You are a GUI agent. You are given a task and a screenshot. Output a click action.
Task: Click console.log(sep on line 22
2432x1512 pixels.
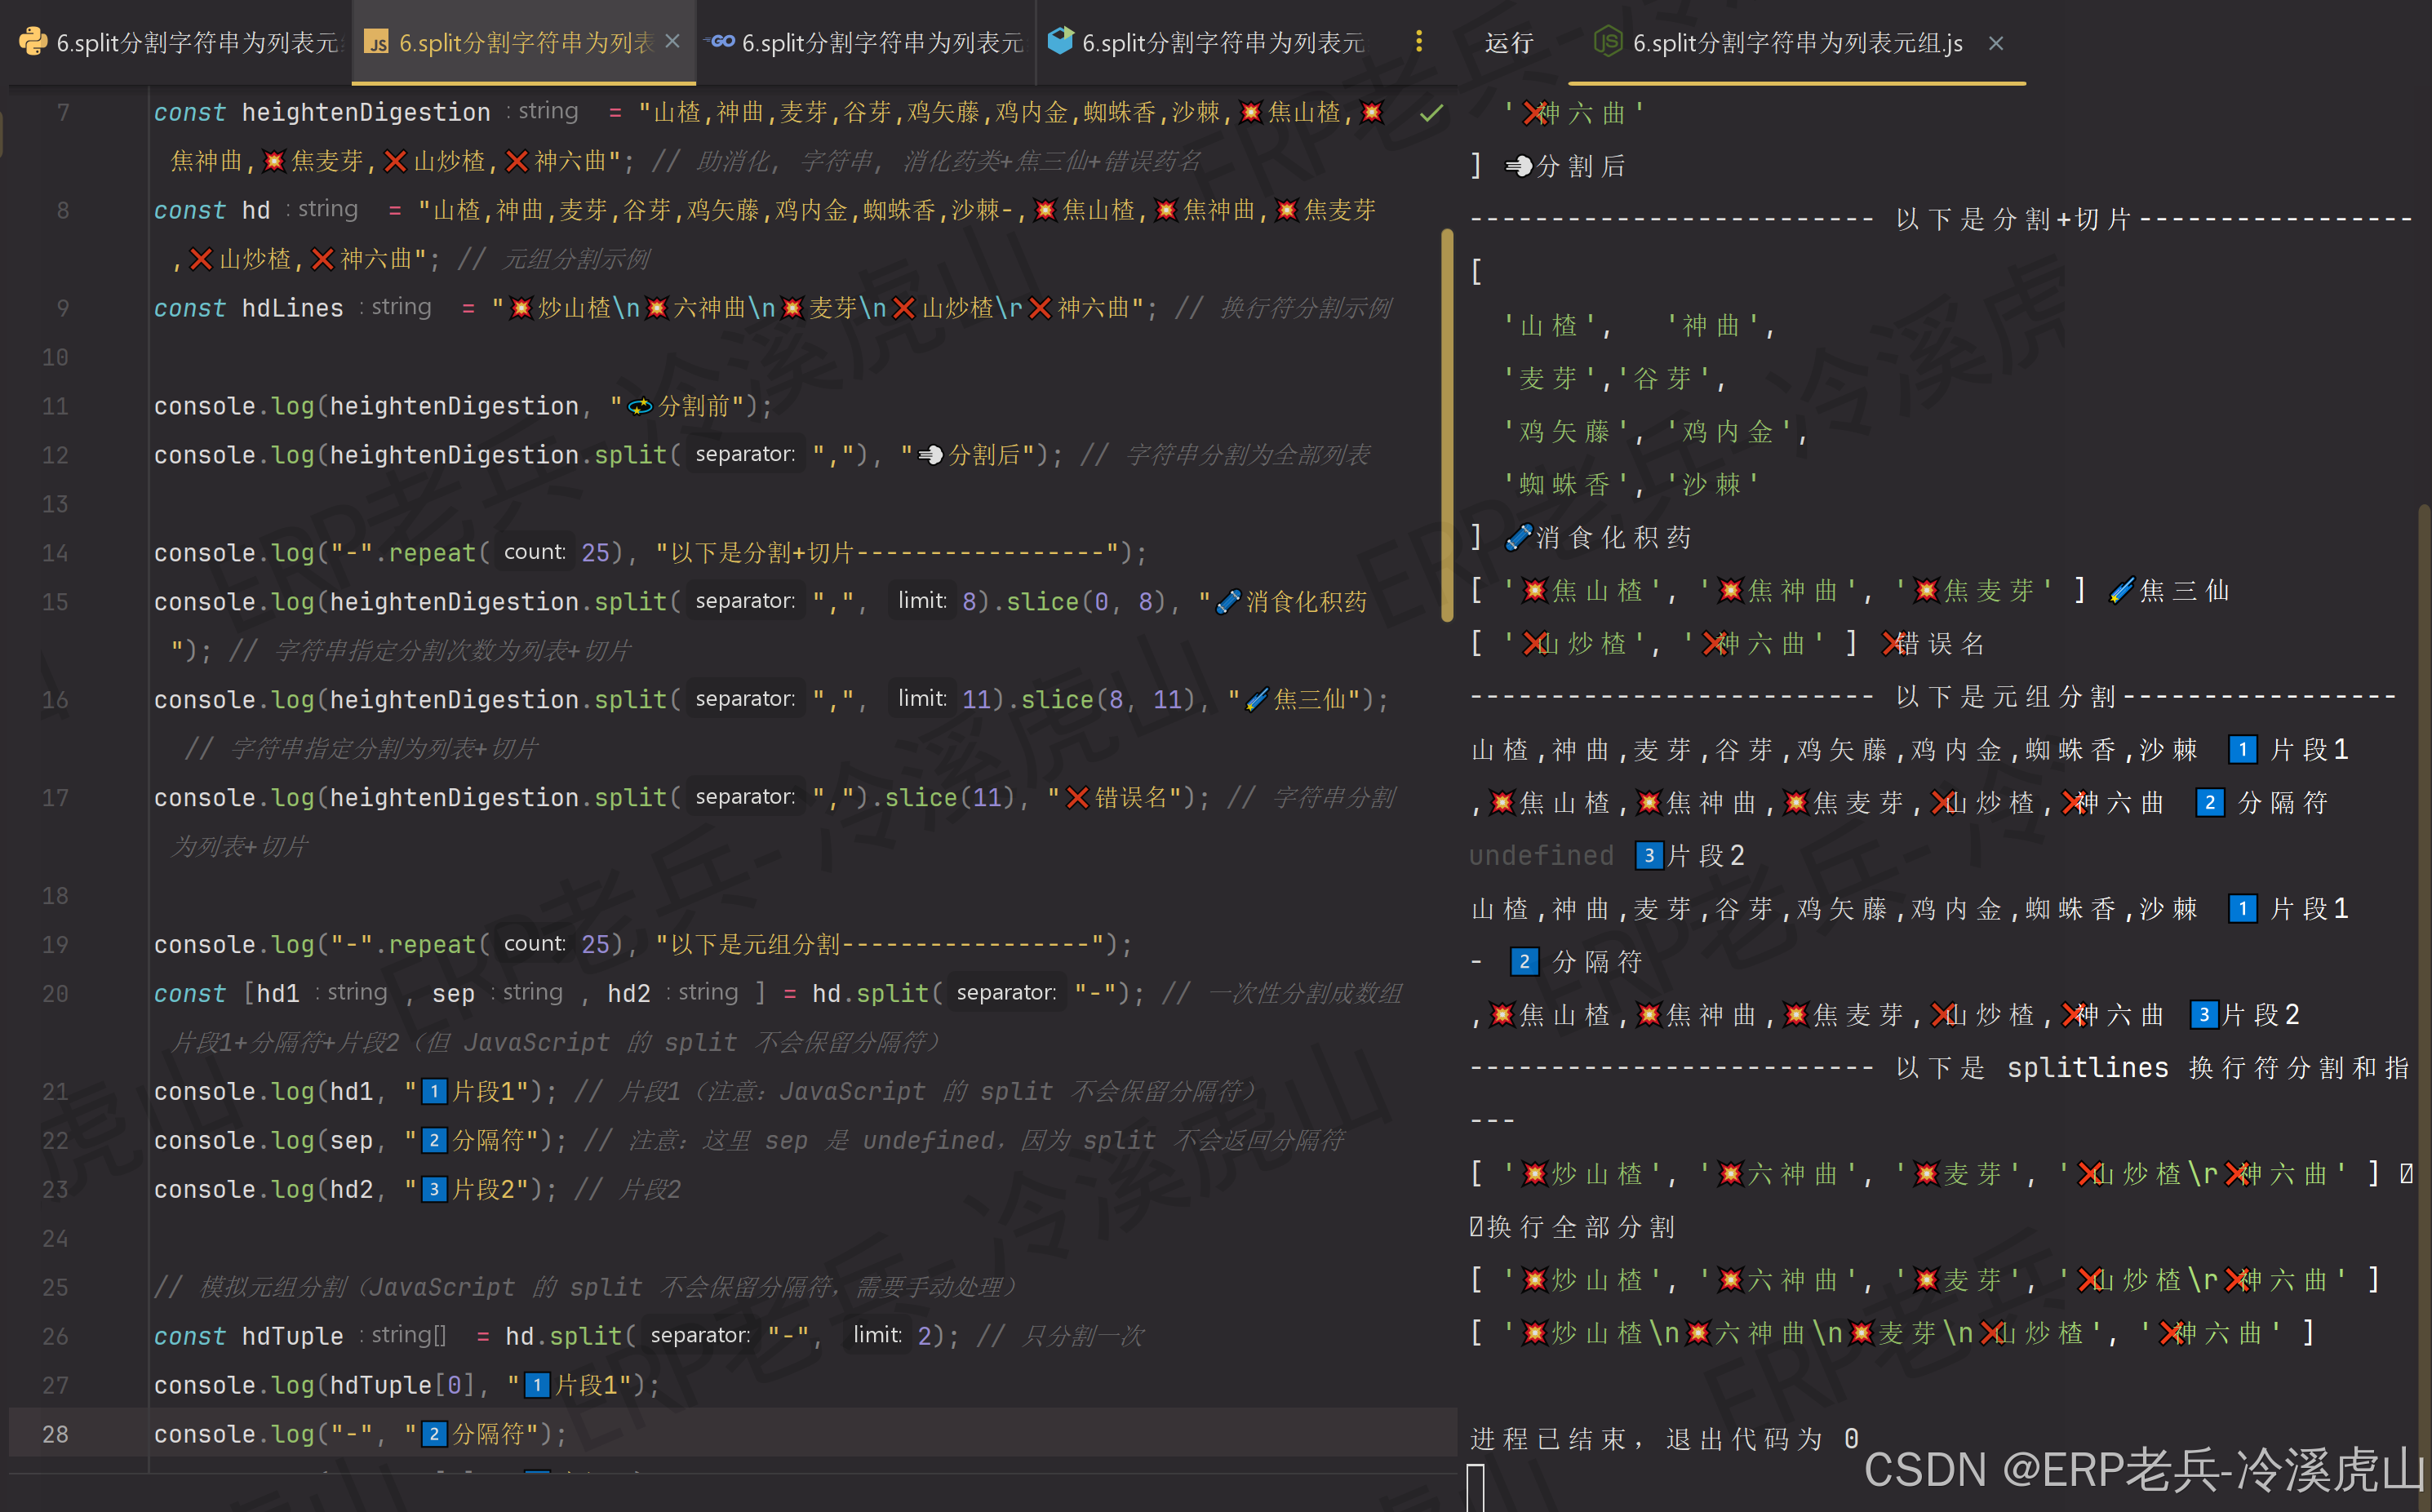pos(262,1140)
